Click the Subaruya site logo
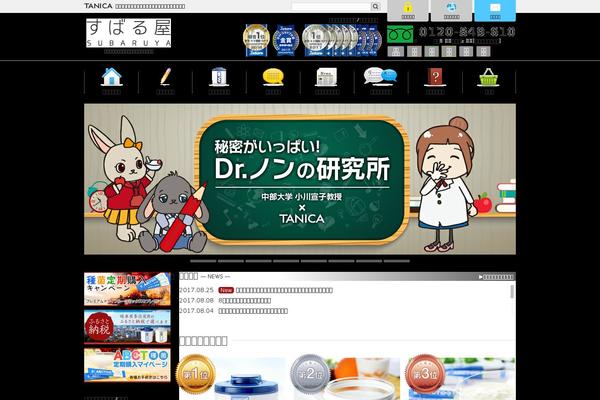This screenshot has width=600, height=400. [129, 33]
